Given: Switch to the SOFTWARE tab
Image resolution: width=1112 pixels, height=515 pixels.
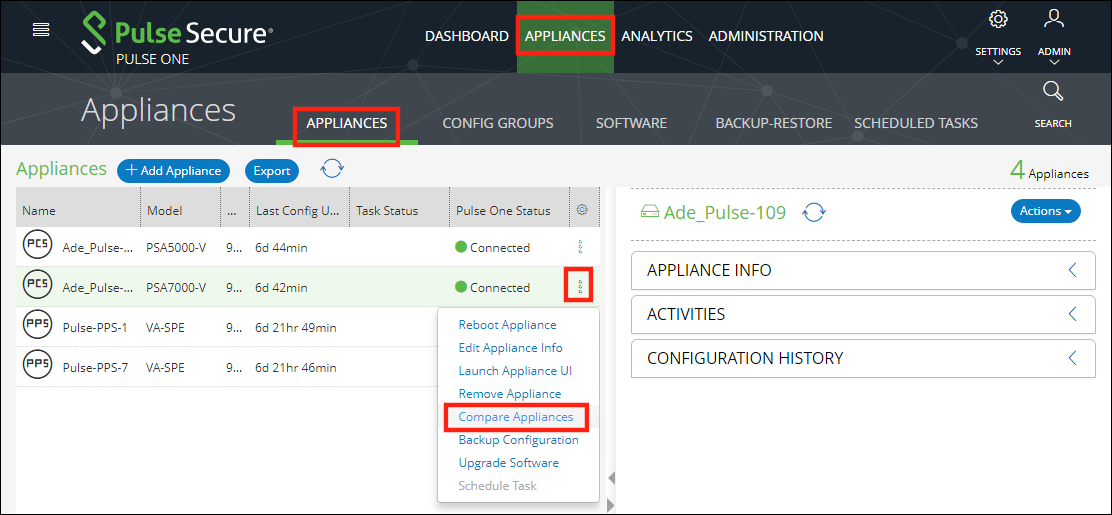Looking at the screenshot, I should coord(631,123).
